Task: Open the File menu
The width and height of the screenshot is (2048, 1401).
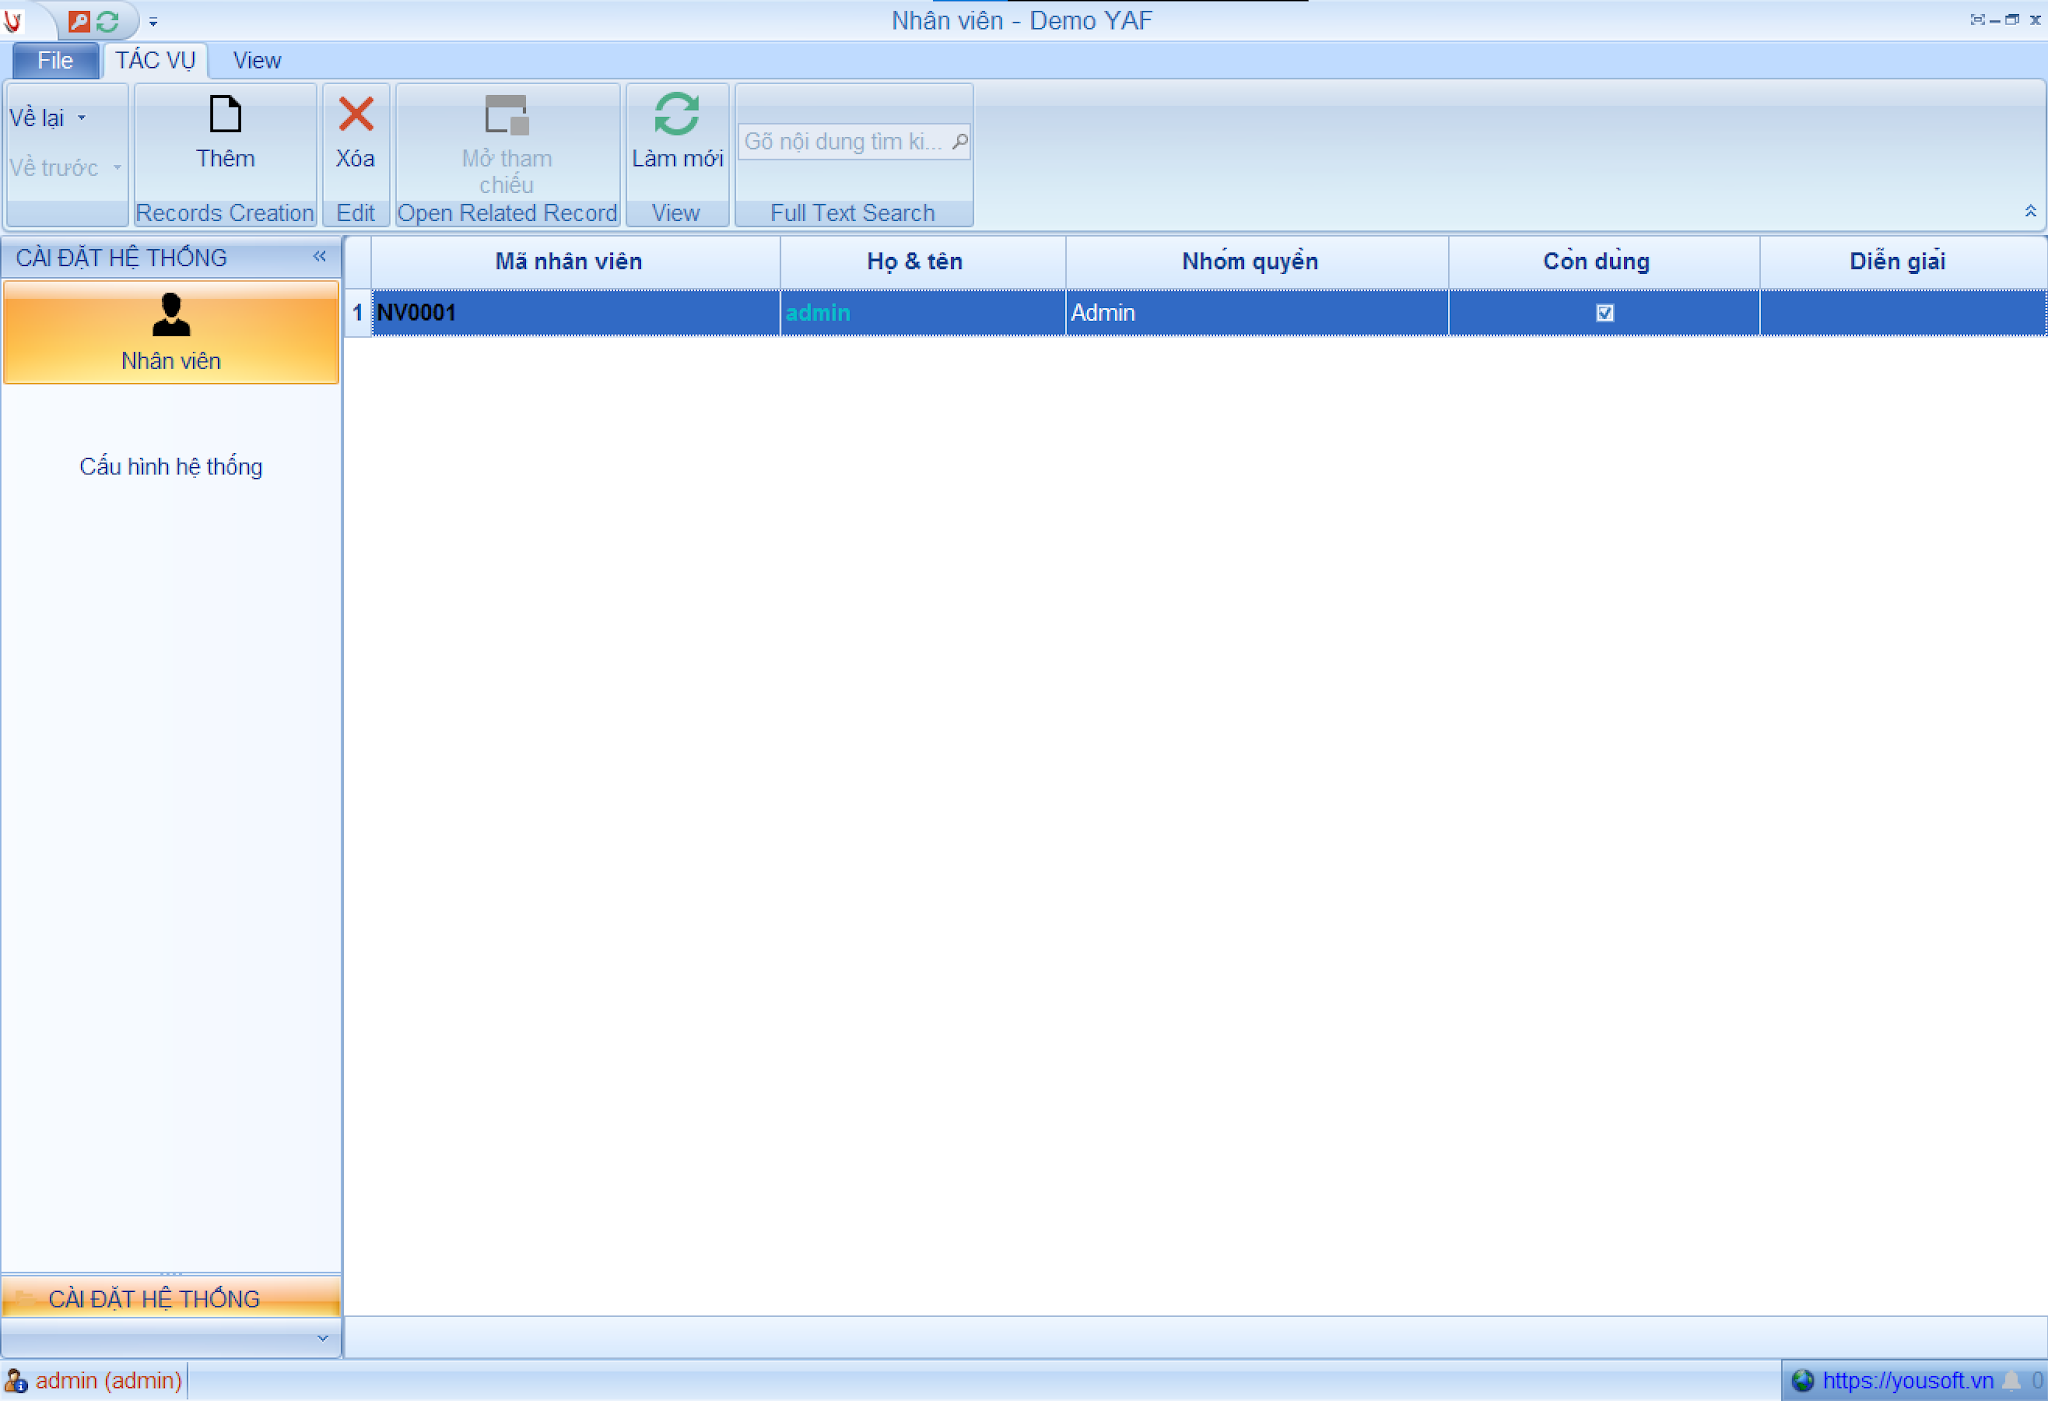Action: (x=54, y=60)
